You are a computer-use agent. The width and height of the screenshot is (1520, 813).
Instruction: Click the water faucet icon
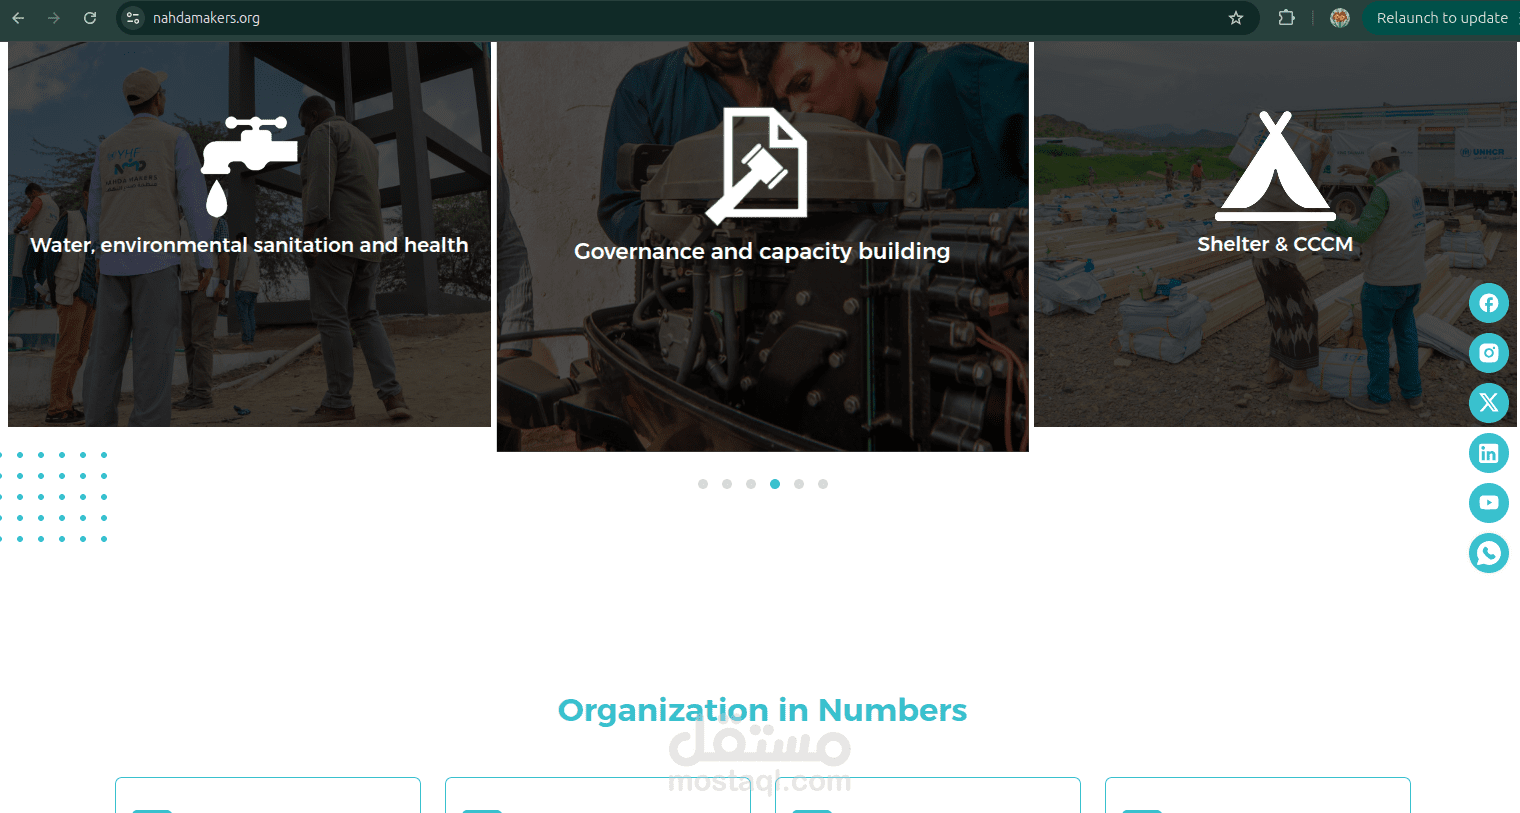(249, 166)
